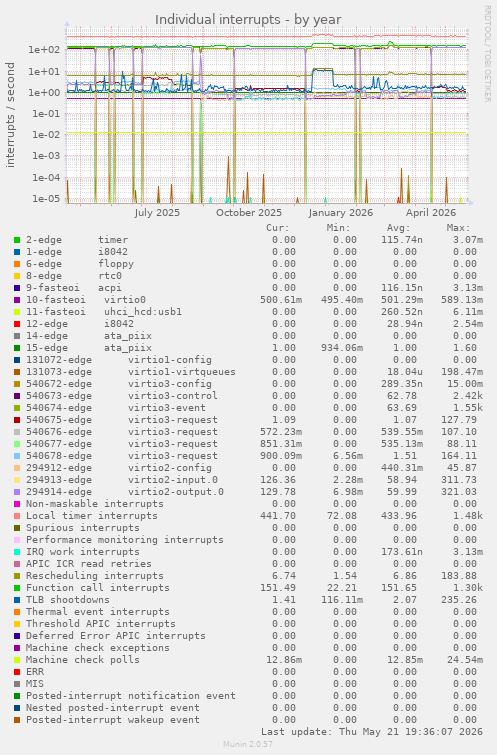497x755 pixels.
Task: Click the pink Local timer interrupts swatch
Action: pos(17,516)
